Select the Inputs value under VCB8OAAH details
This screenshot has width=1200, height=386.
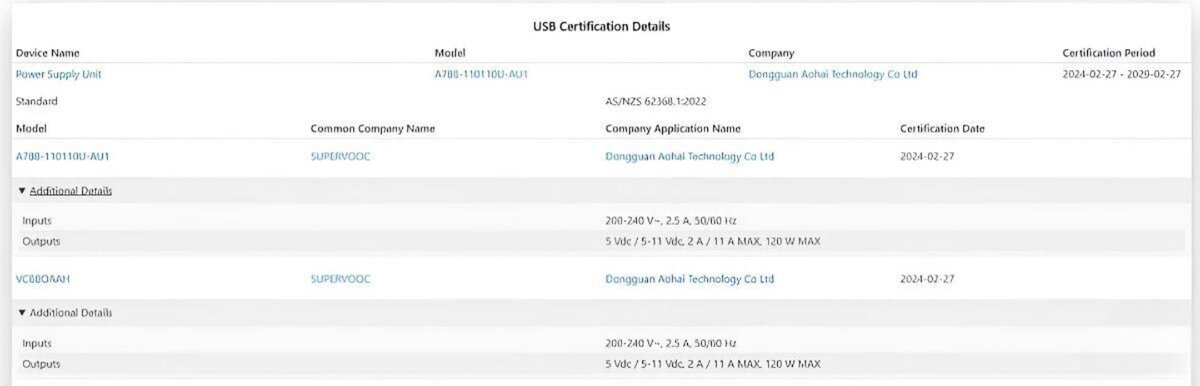click(671, 343)
